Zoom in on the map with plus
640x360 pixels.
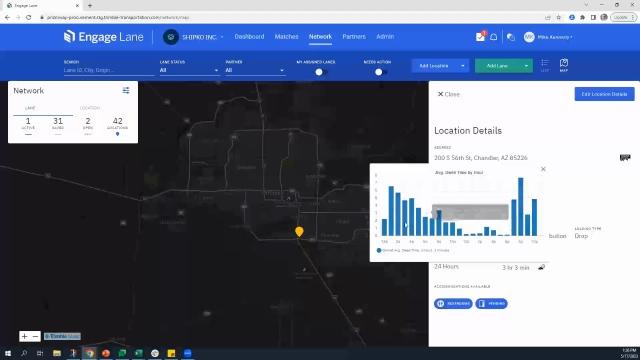pos(24,336)
